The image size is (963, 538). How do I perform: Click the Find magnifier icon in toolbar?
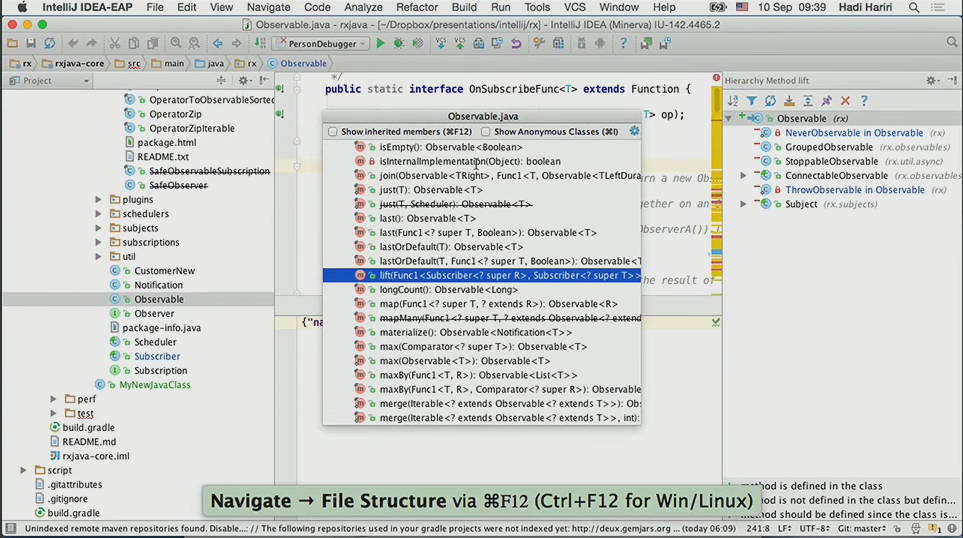pos(176,44)
